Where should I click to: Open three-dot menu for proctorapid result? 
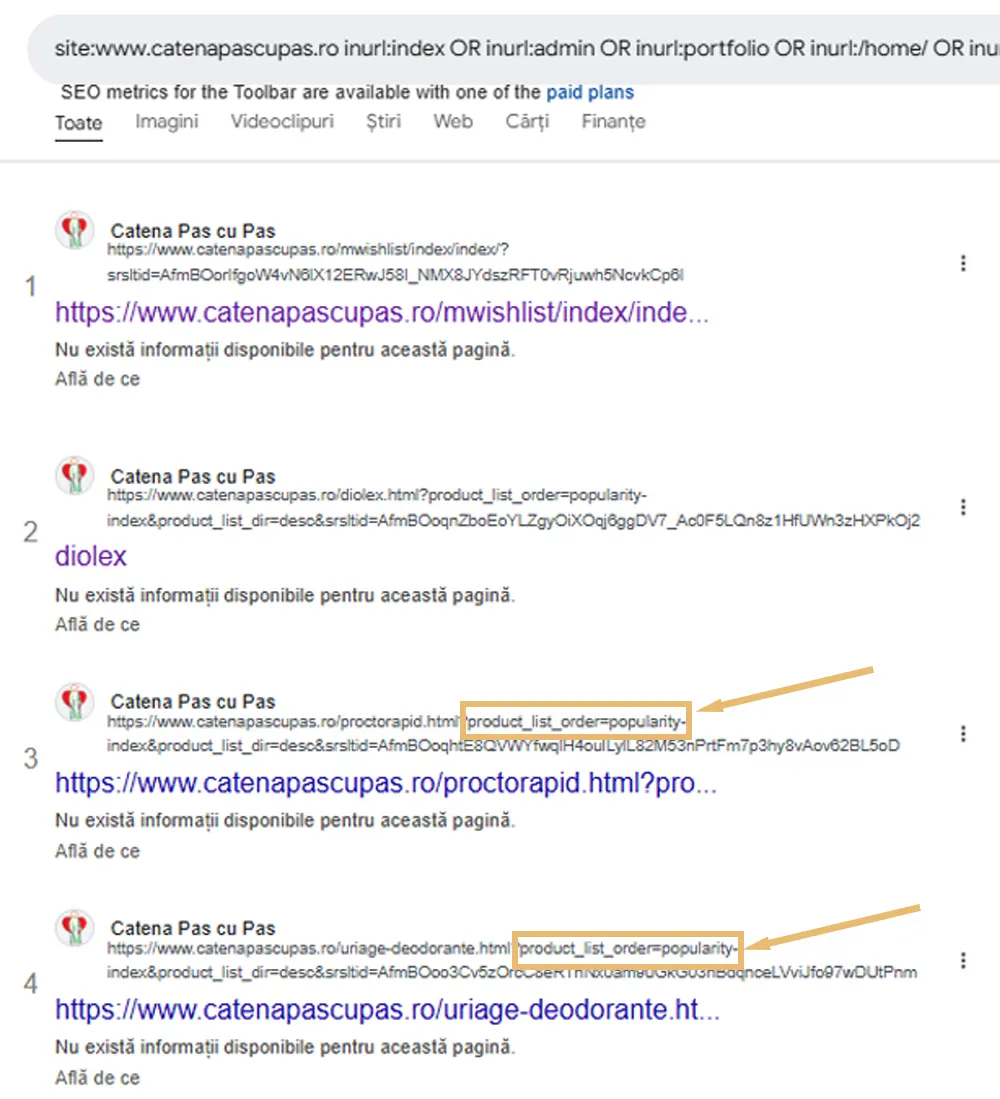(x=963, y=734)
